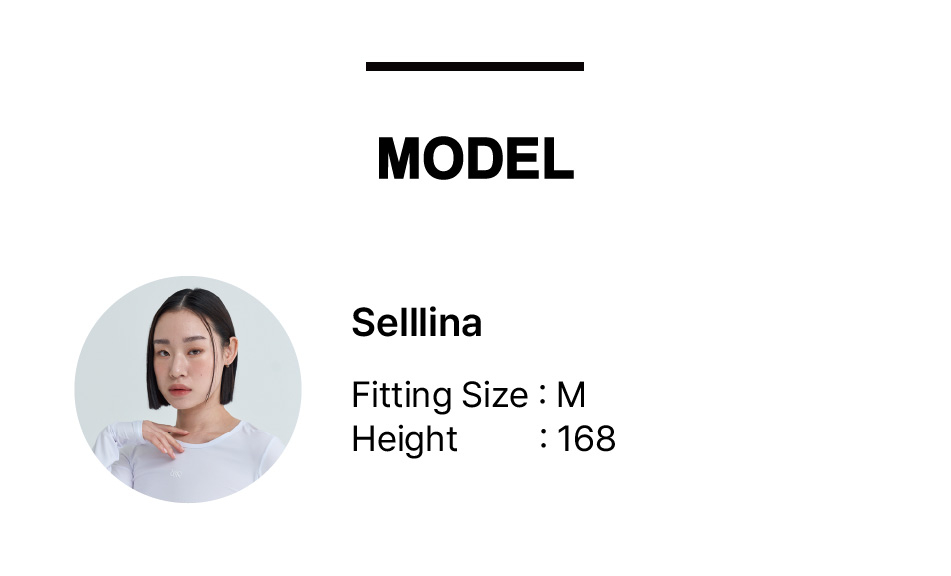Image resolution: width=951 pixels, height=576 pixels.
Task: Click the fitting size value M
Action: coord(570,395)
